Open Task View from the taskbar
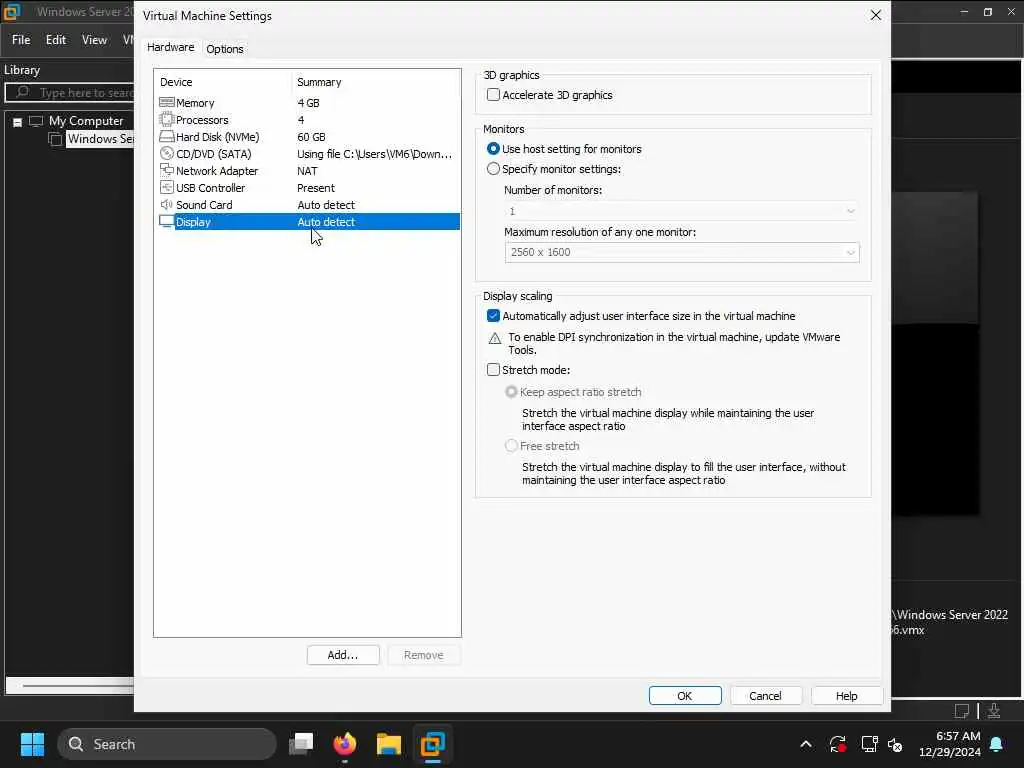The height and width of the screenshot is (768, 1024). click(x=301, y=744)
